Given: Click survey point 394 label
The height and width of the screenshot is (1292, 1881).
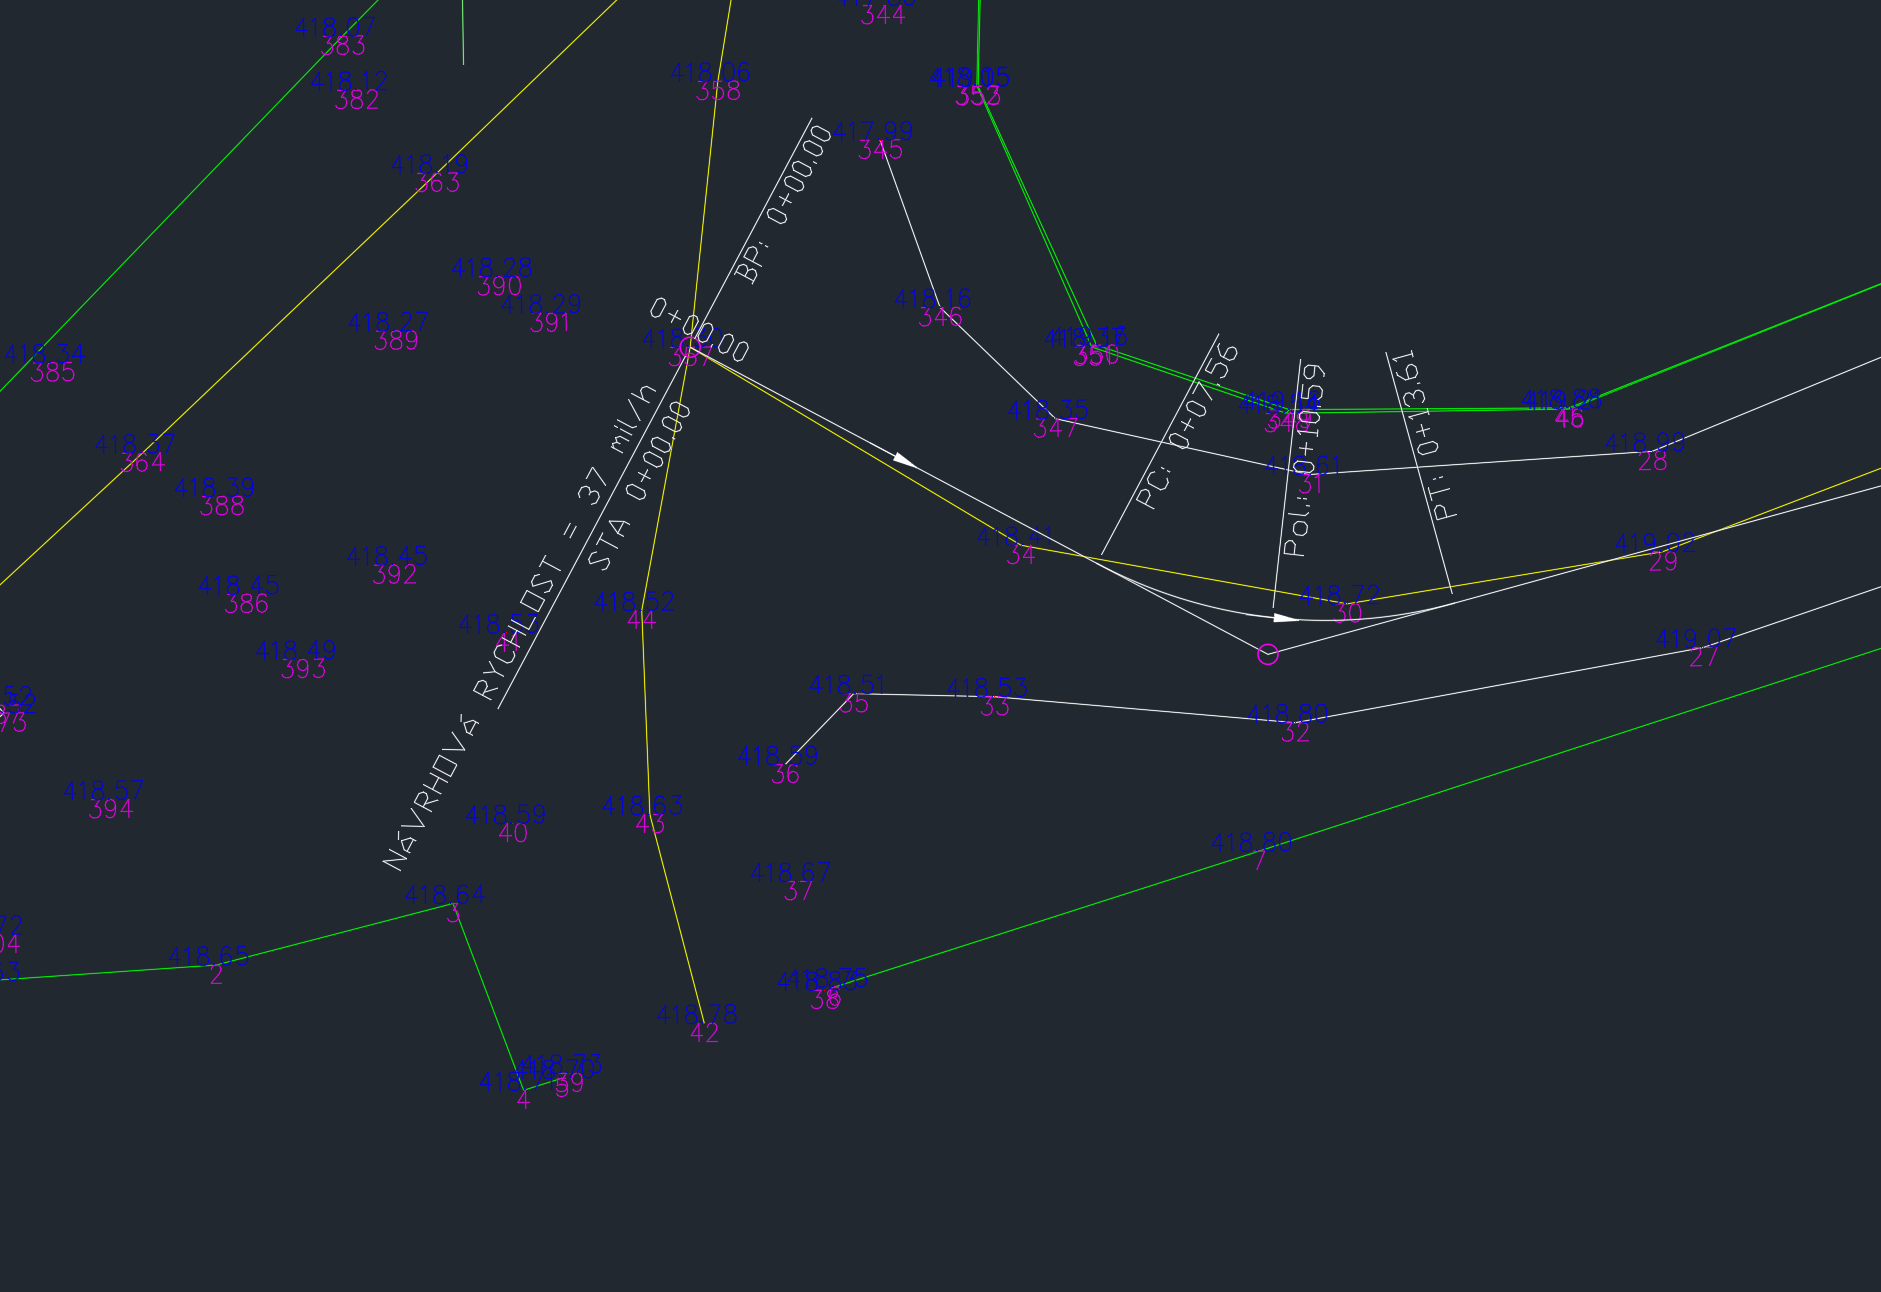Looking at the screenshot, I should point(110,809).
